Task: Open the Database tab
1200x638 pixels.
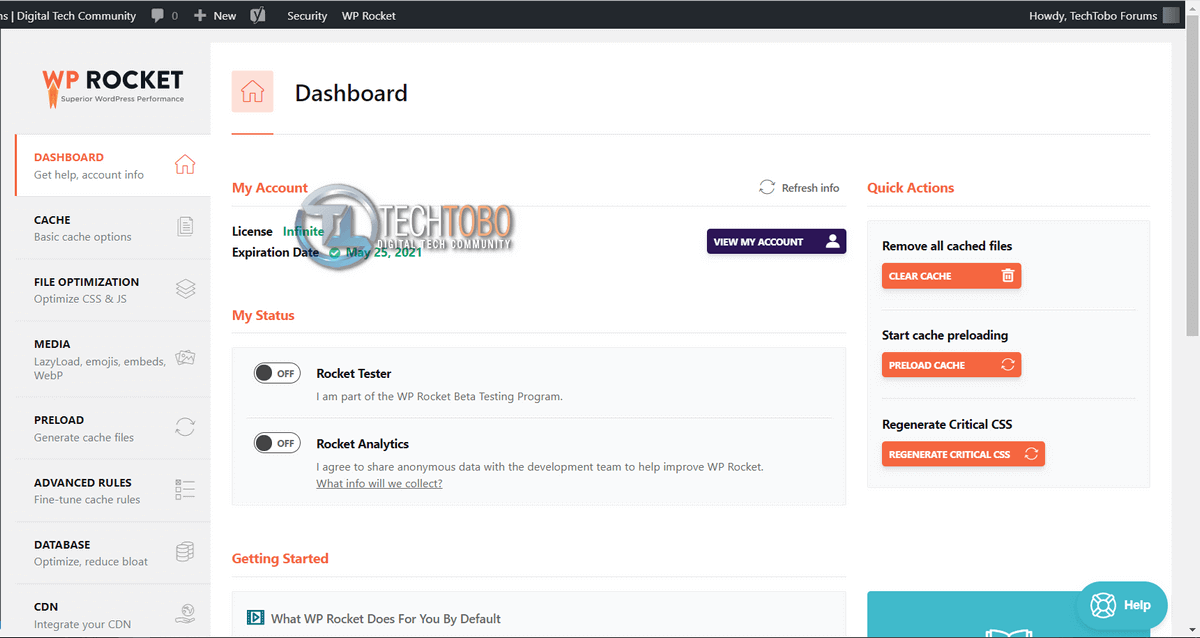Action: pos(113,553)
